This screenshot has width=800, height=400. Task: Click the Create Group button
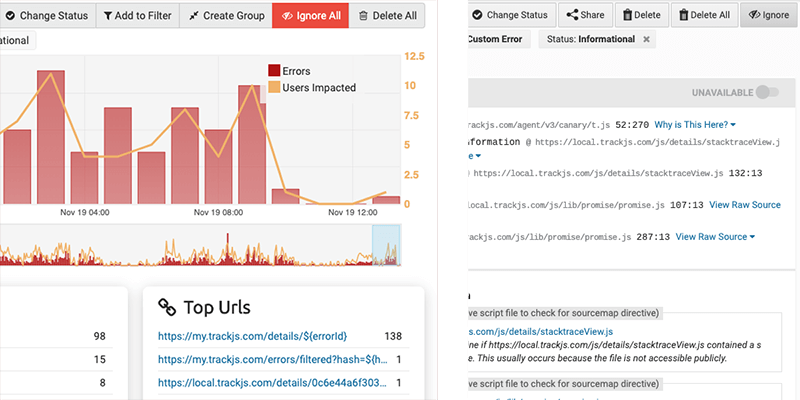coord(227,15)
